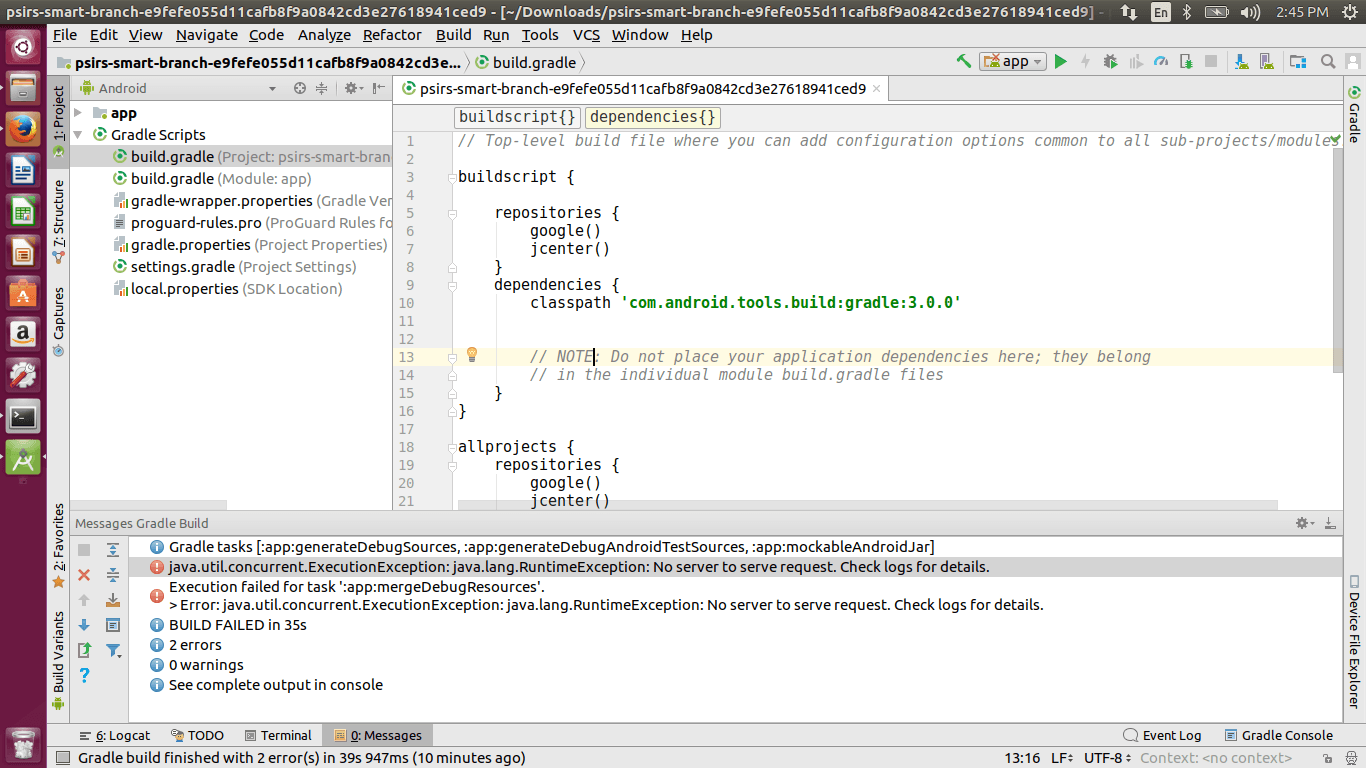Run app with the green play icon
Viewport: 1366px width, 768px height.
[1060, 61]
